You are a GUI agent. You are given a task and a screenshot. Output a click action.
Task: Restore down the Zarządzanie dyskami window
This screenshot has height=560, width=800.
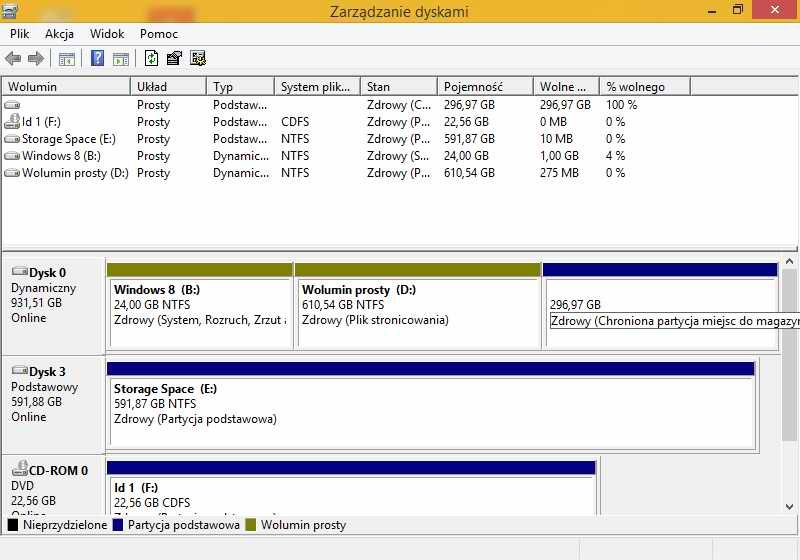point(738,10)
